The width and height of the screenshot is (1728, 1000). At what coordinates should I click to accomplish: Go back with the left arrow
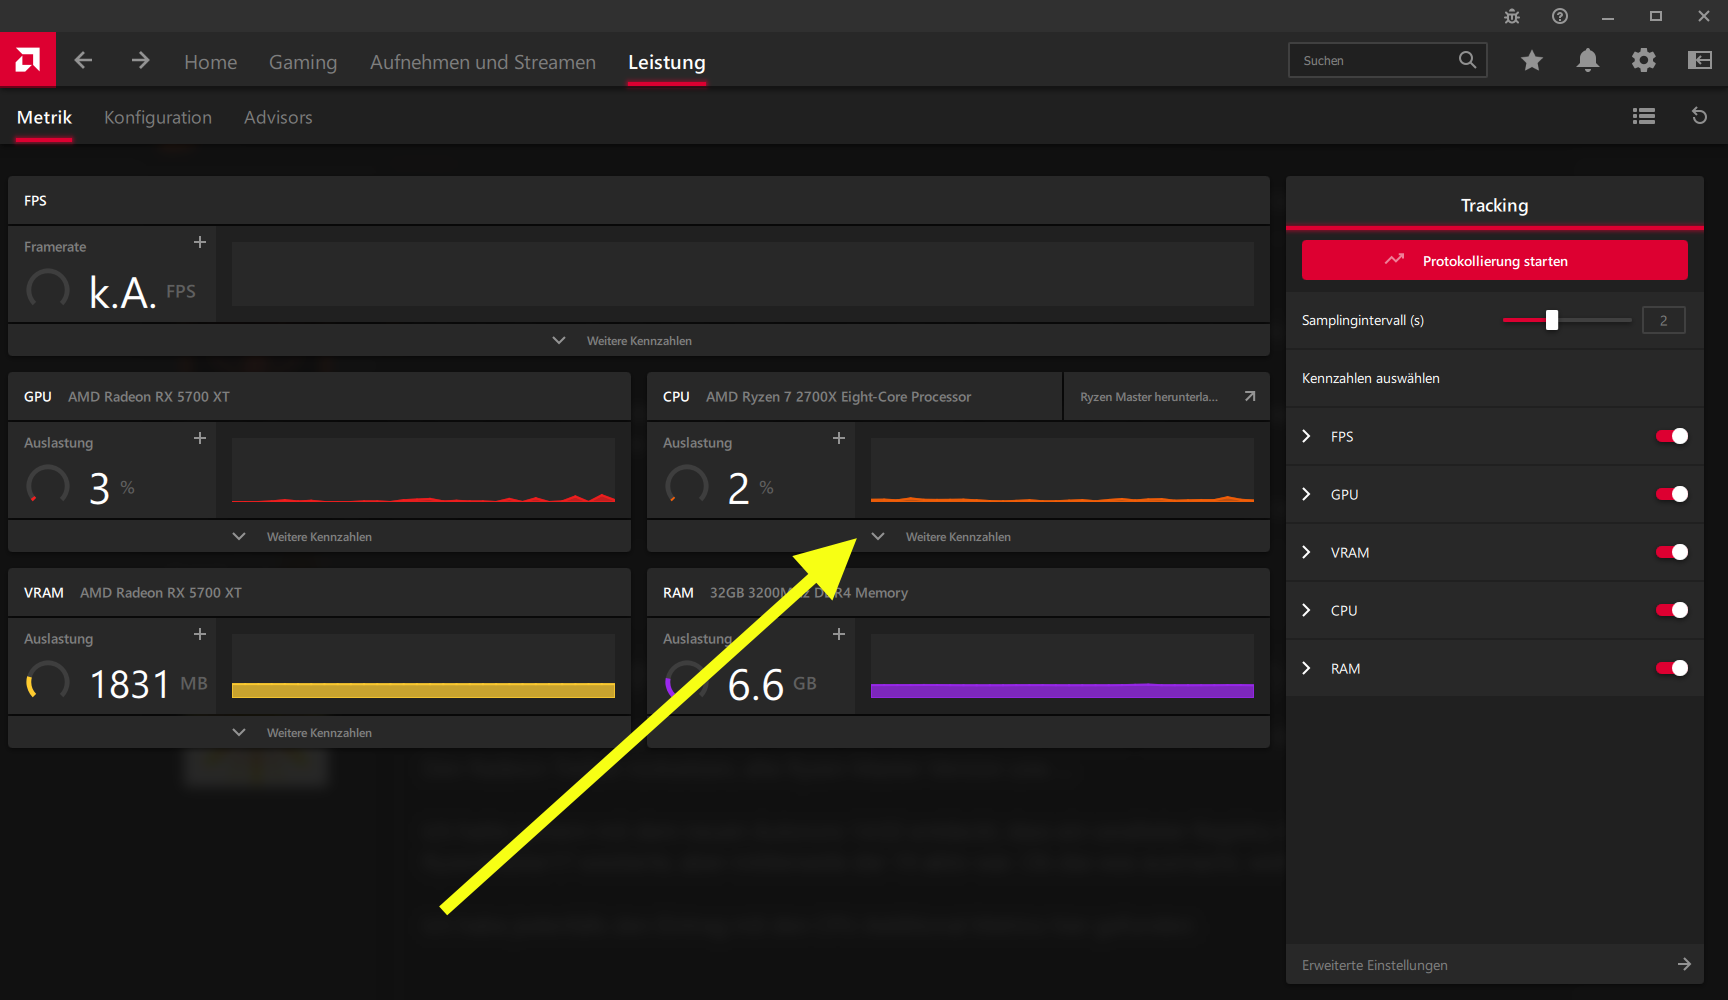click(83, 61)
